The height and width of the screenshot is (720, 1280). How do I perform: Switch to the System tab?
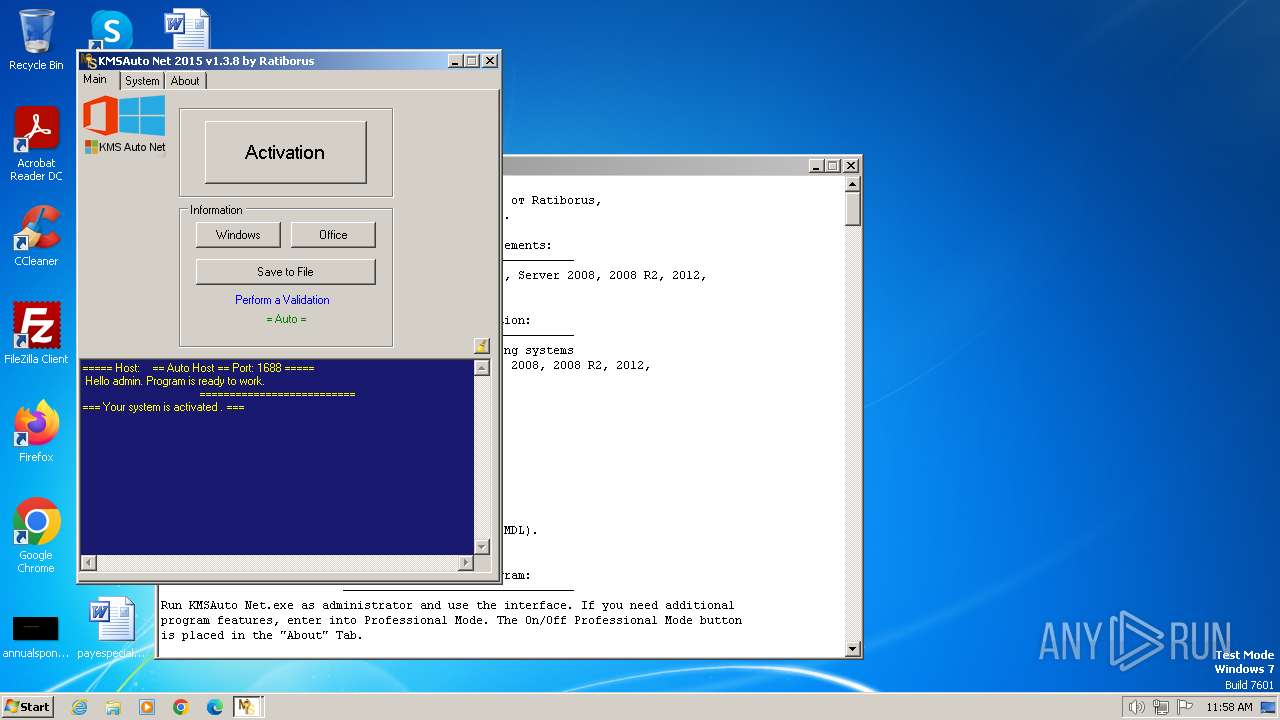point(142,81)
